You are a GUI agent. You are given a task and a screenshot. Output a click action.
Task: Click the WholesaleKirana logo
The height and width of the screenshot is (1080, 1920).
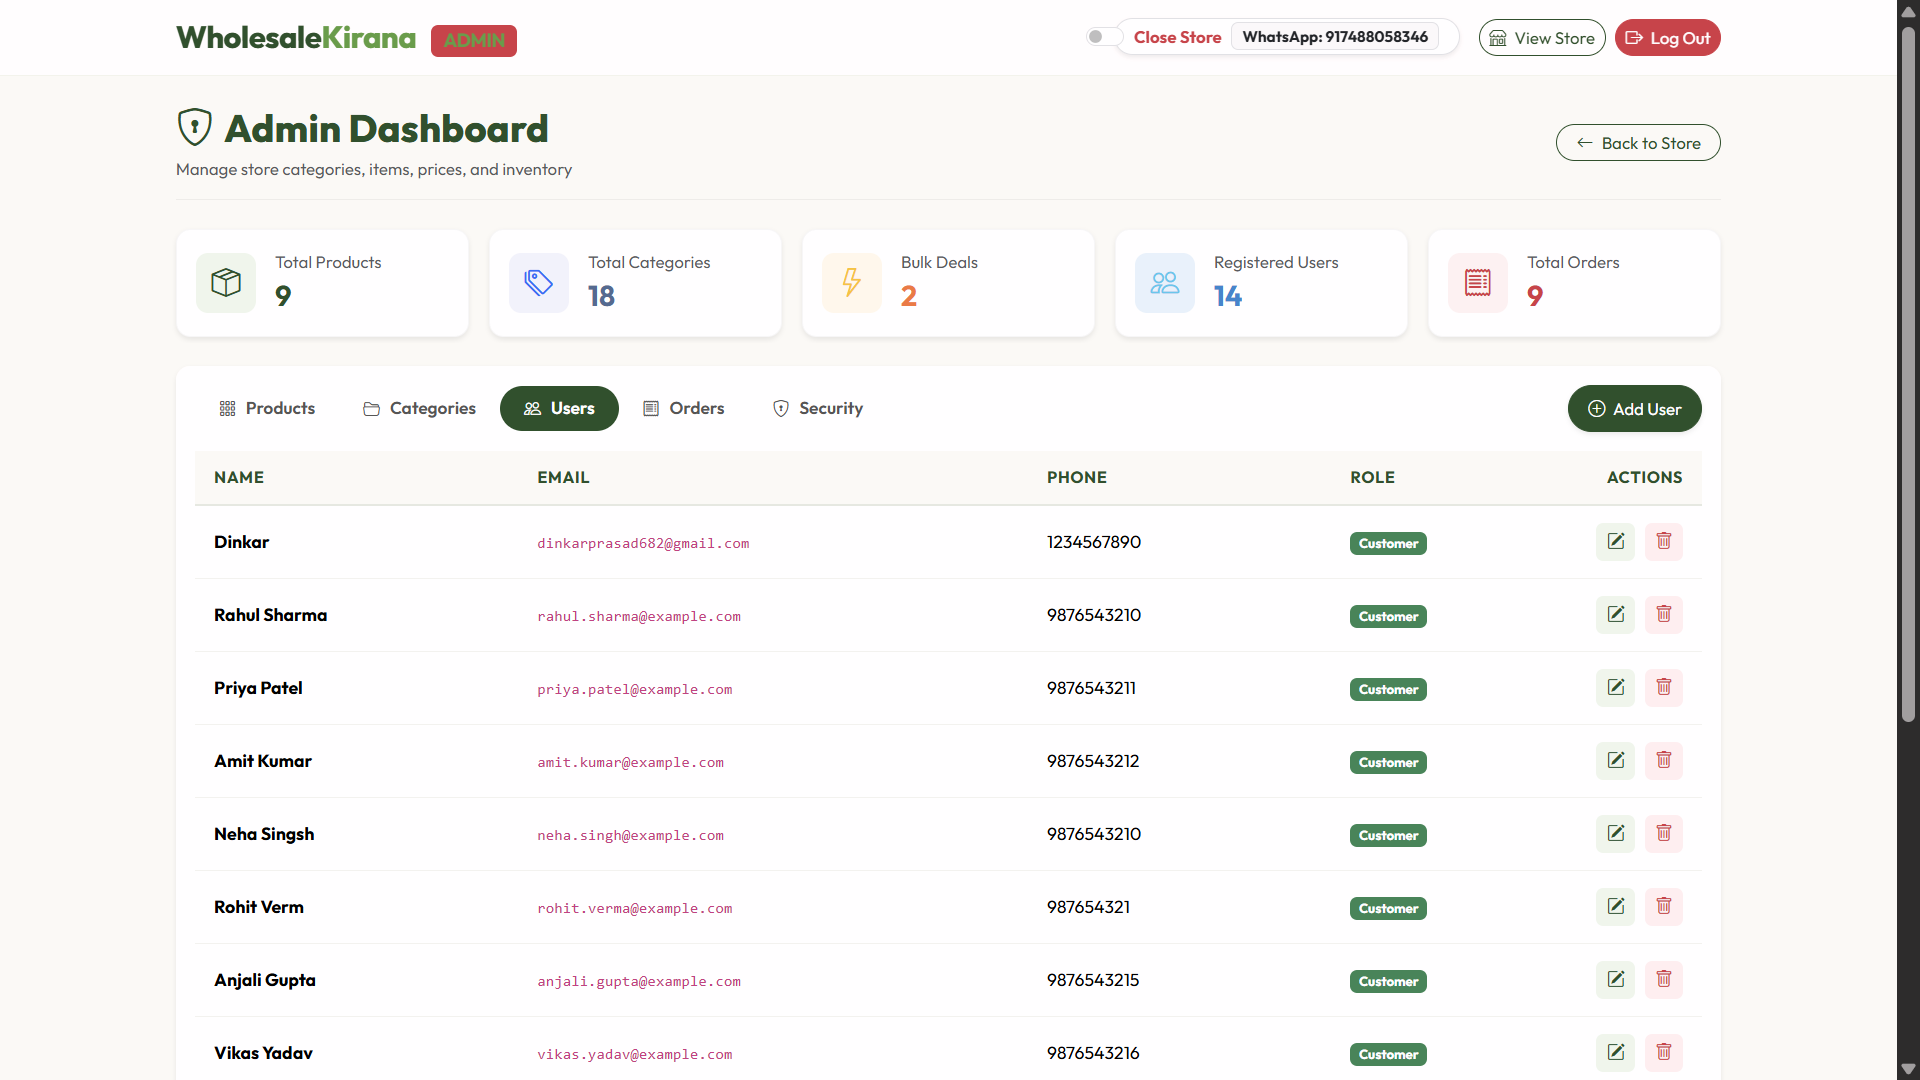point(296,38)
